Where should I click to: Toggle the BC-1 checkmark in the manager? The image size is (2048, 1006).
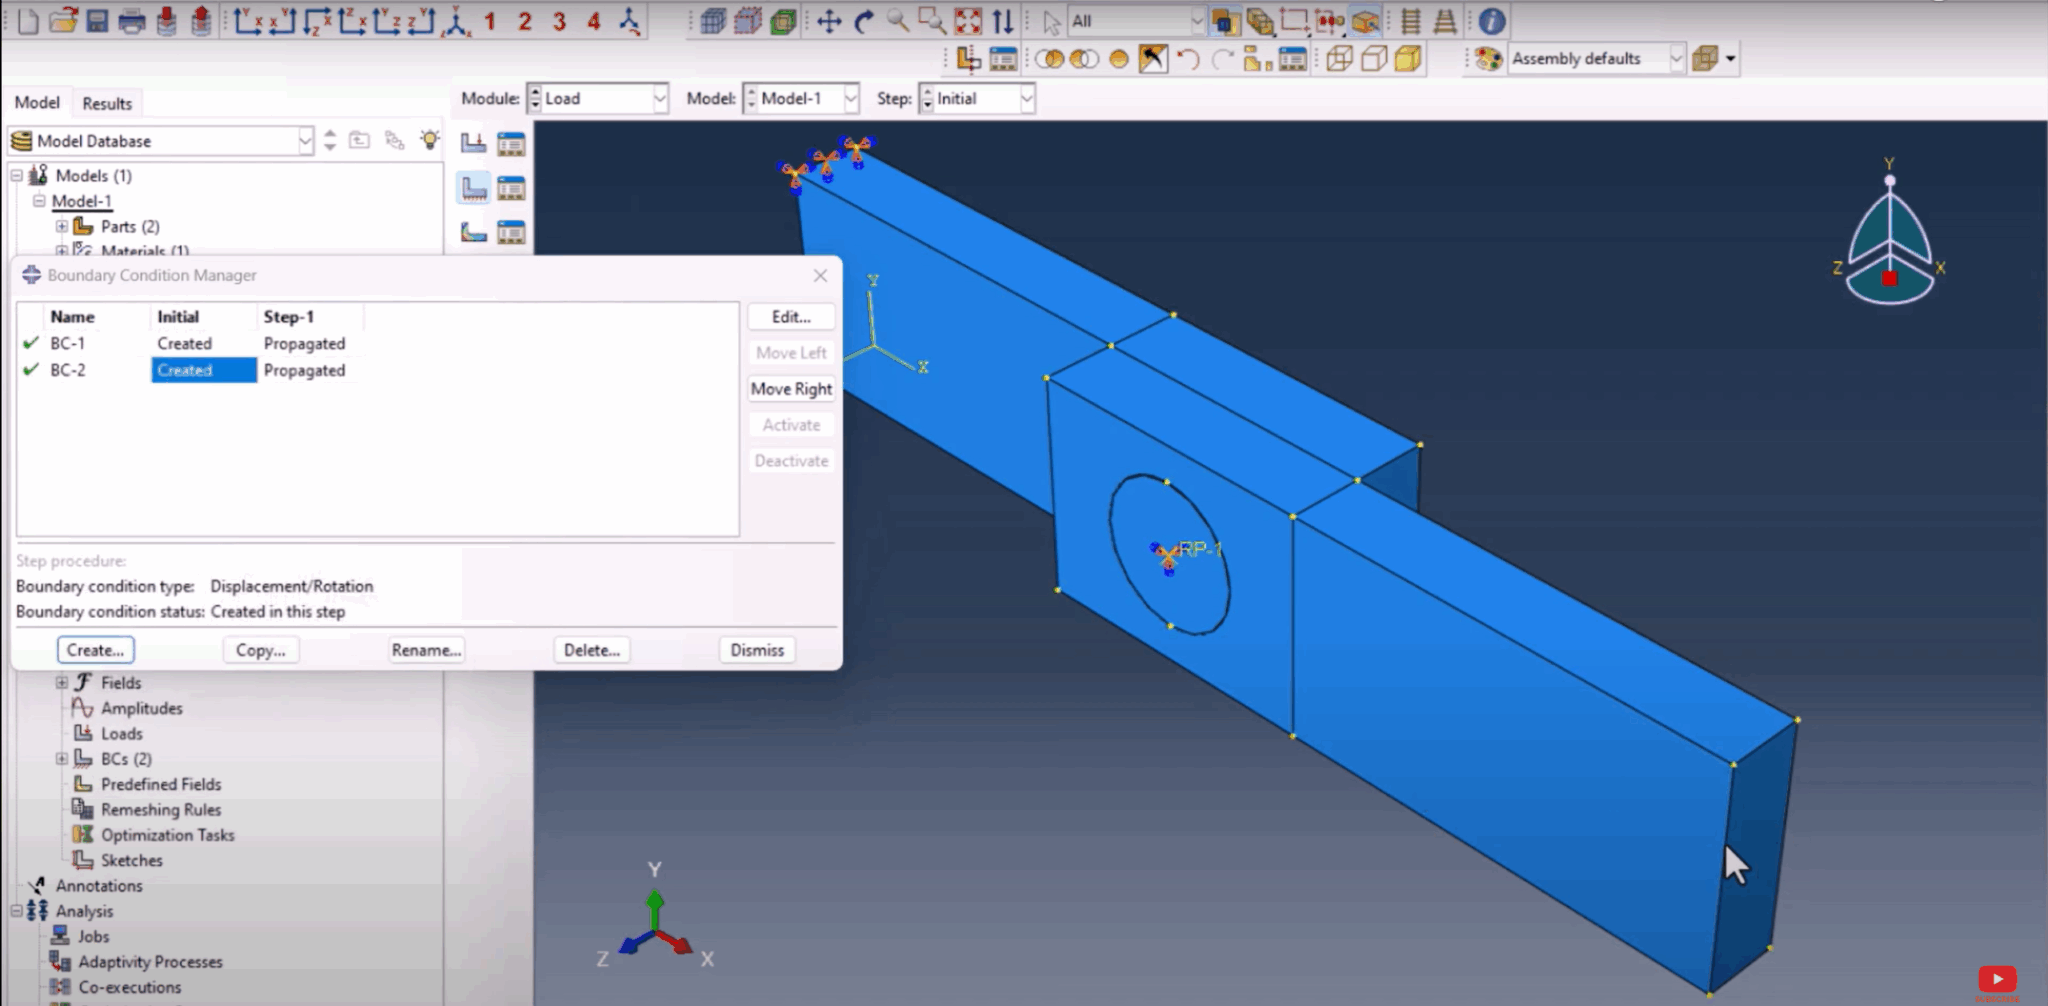tap(29, 343)
